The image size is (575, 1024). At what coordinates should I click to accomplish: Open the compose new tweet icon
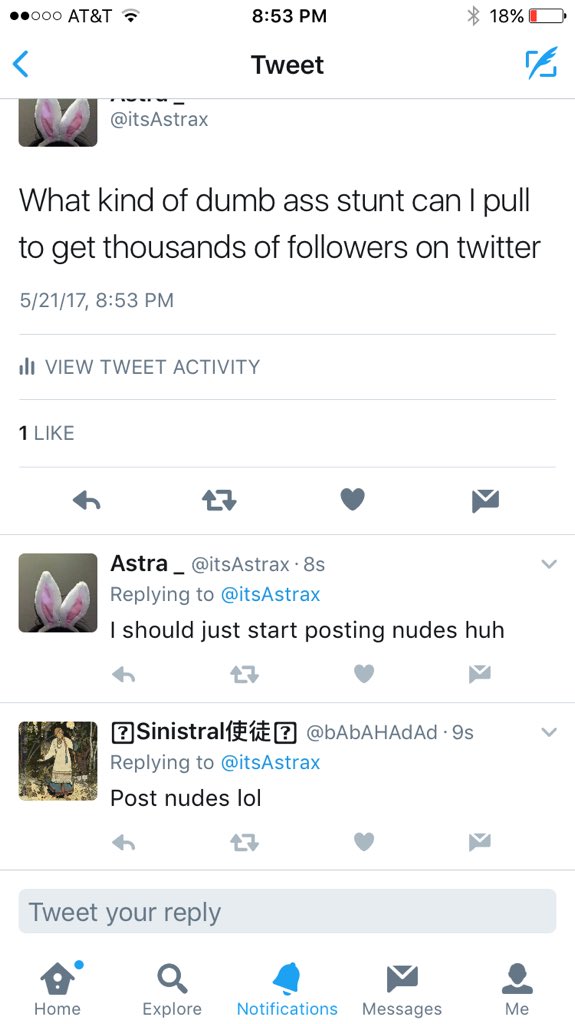point(542,63)
